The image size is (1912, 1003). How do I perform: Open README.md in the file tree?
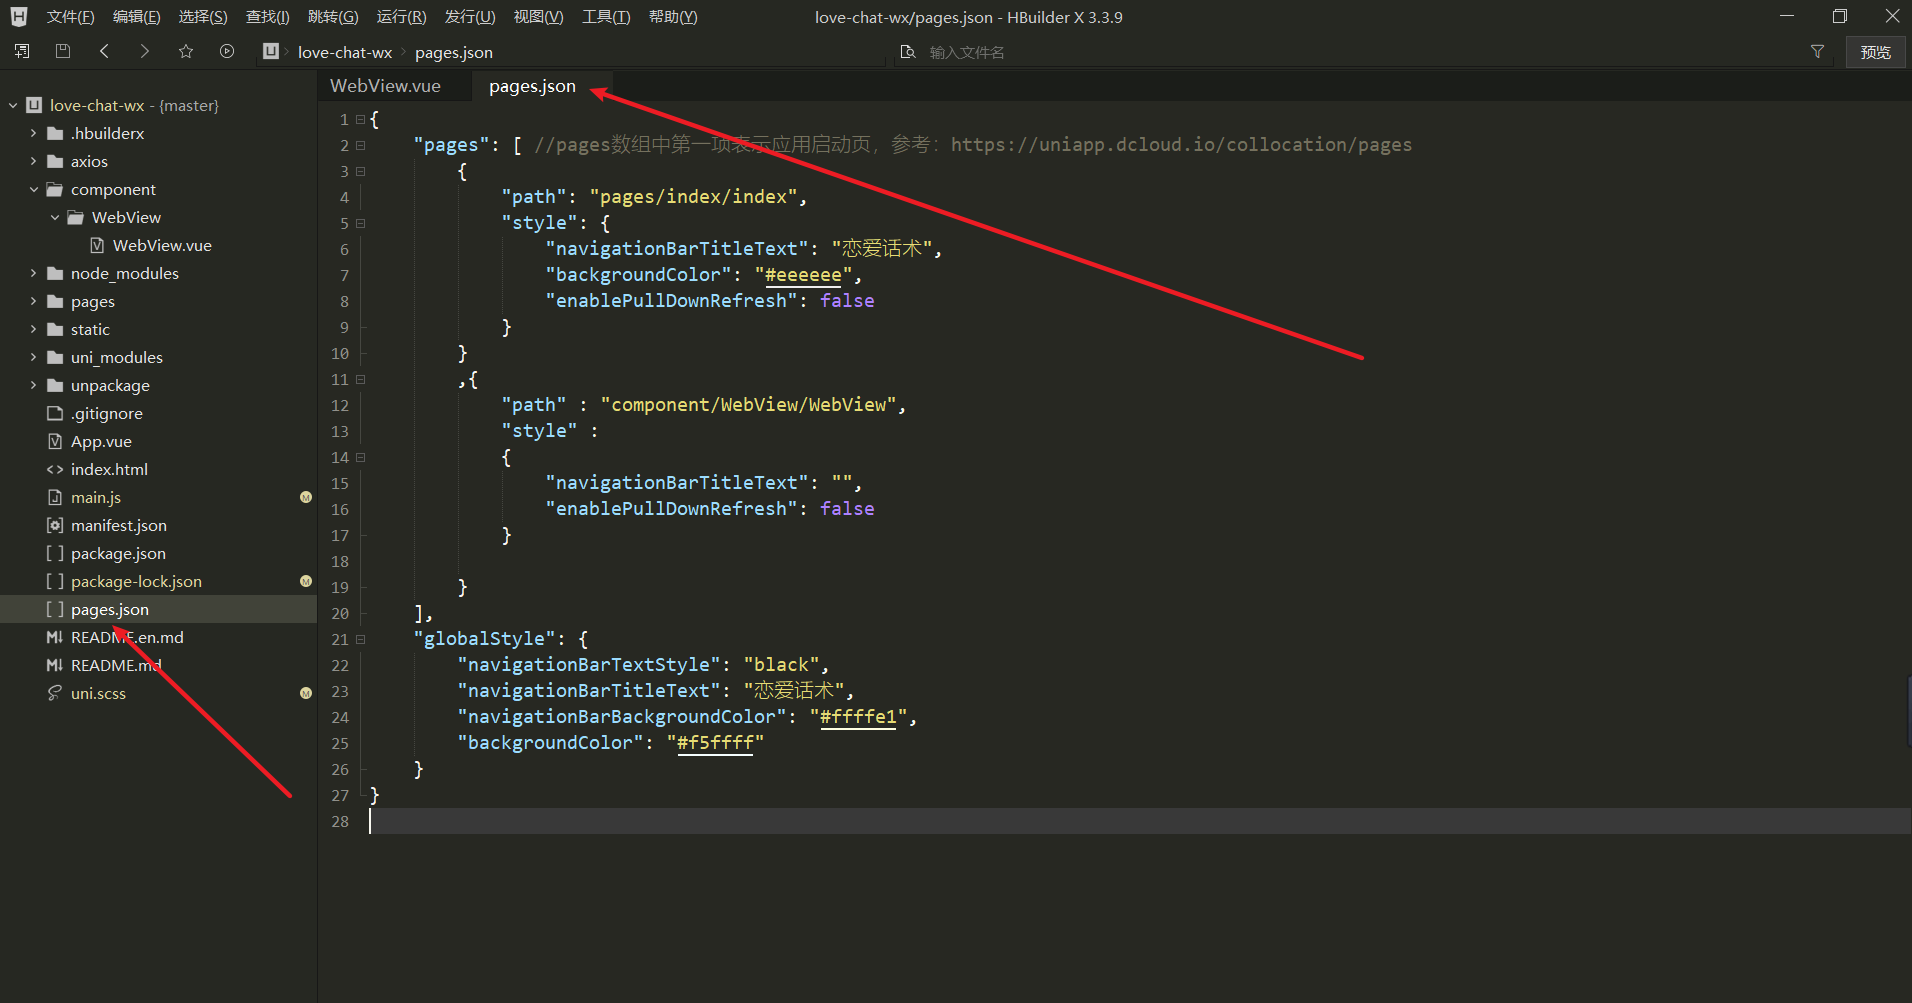coord(158,665)
